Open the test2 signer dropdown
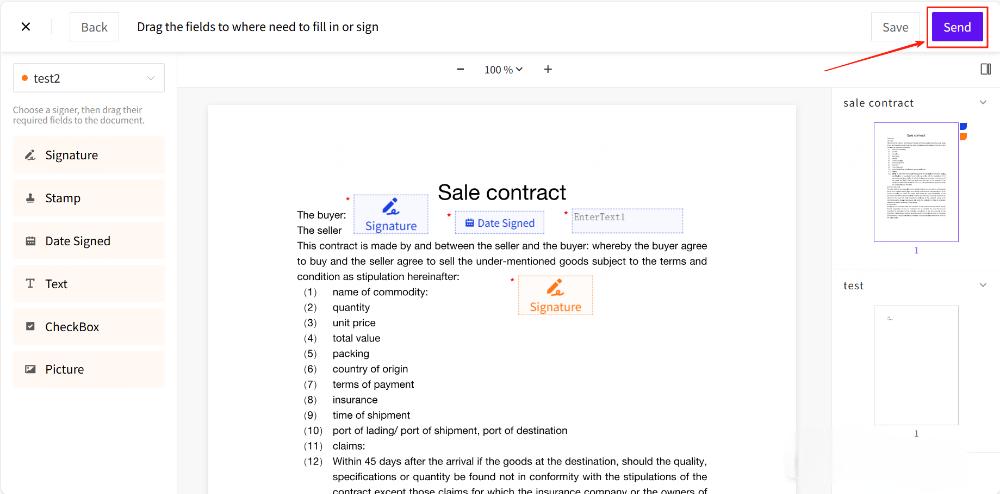 [88, 78]
